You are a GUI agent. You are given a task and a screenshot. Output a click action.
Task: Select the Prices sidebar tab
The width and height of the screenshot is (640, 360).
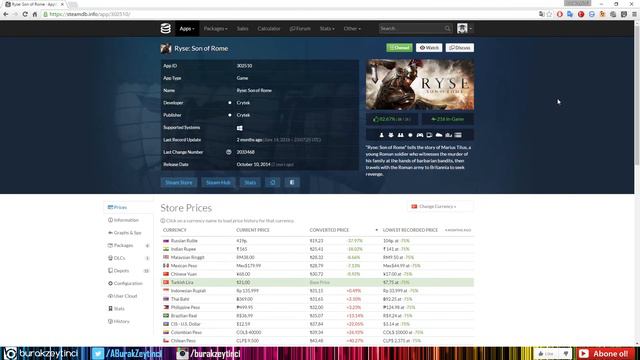128,207
